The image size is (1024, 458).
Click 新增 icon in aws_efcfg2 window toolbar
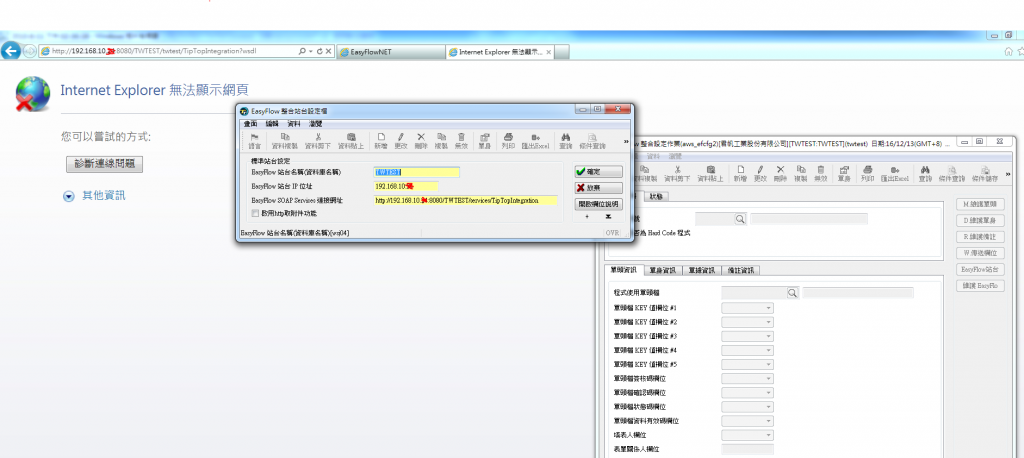click(x=740, y=172)
